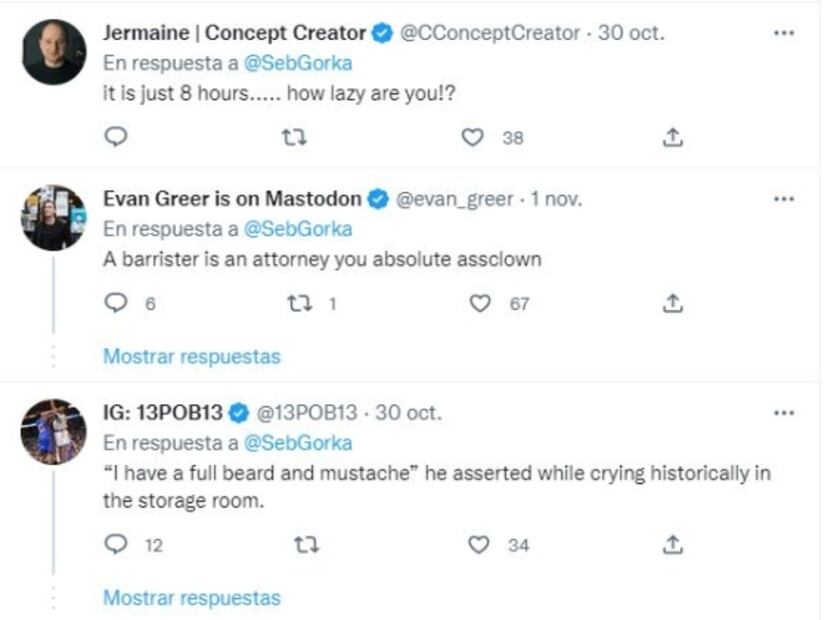Reply to Jermaine's tweet

(x=116, y=138)
